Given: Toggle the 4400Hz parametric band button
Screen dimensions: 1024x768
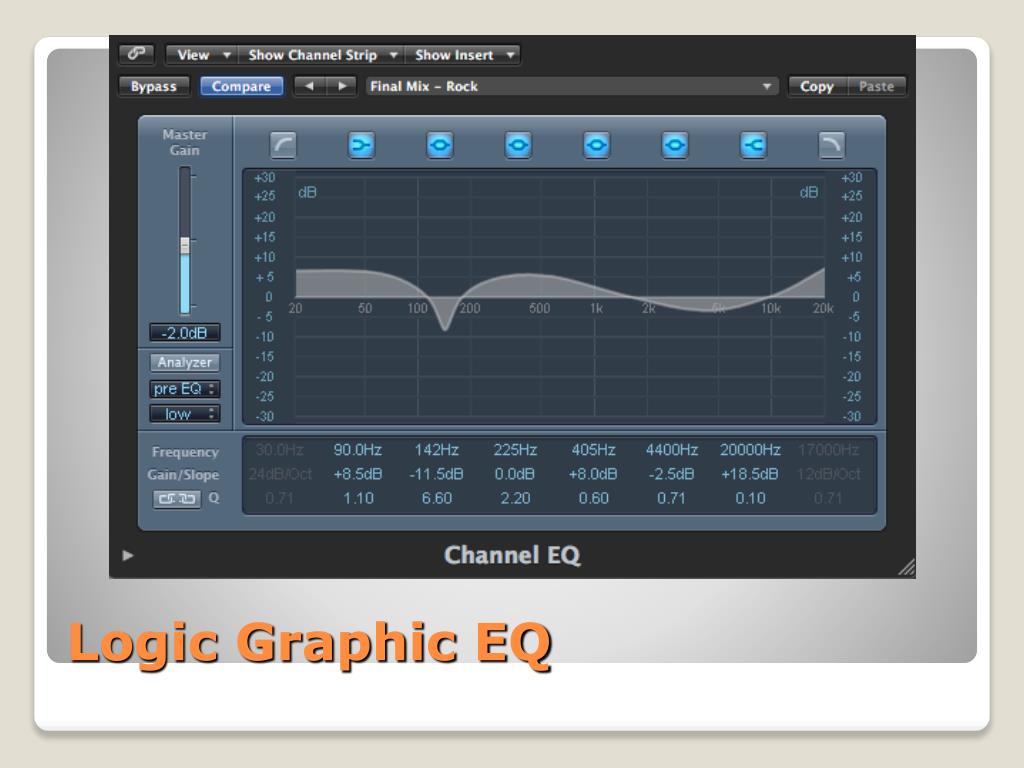Looking at the screenshot, I should 675,145.
